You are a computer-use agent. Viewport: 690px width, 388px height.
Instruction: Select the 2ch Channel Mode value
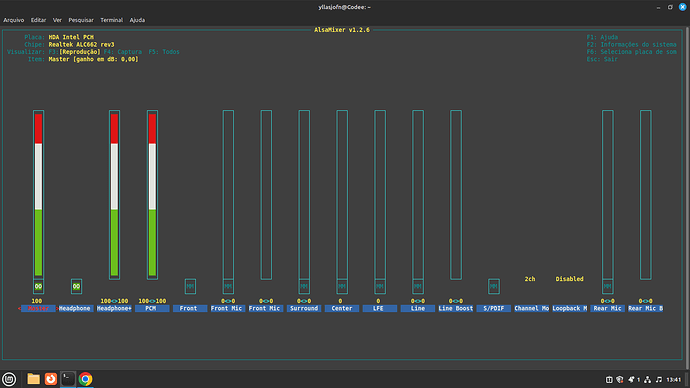point(530,279)
